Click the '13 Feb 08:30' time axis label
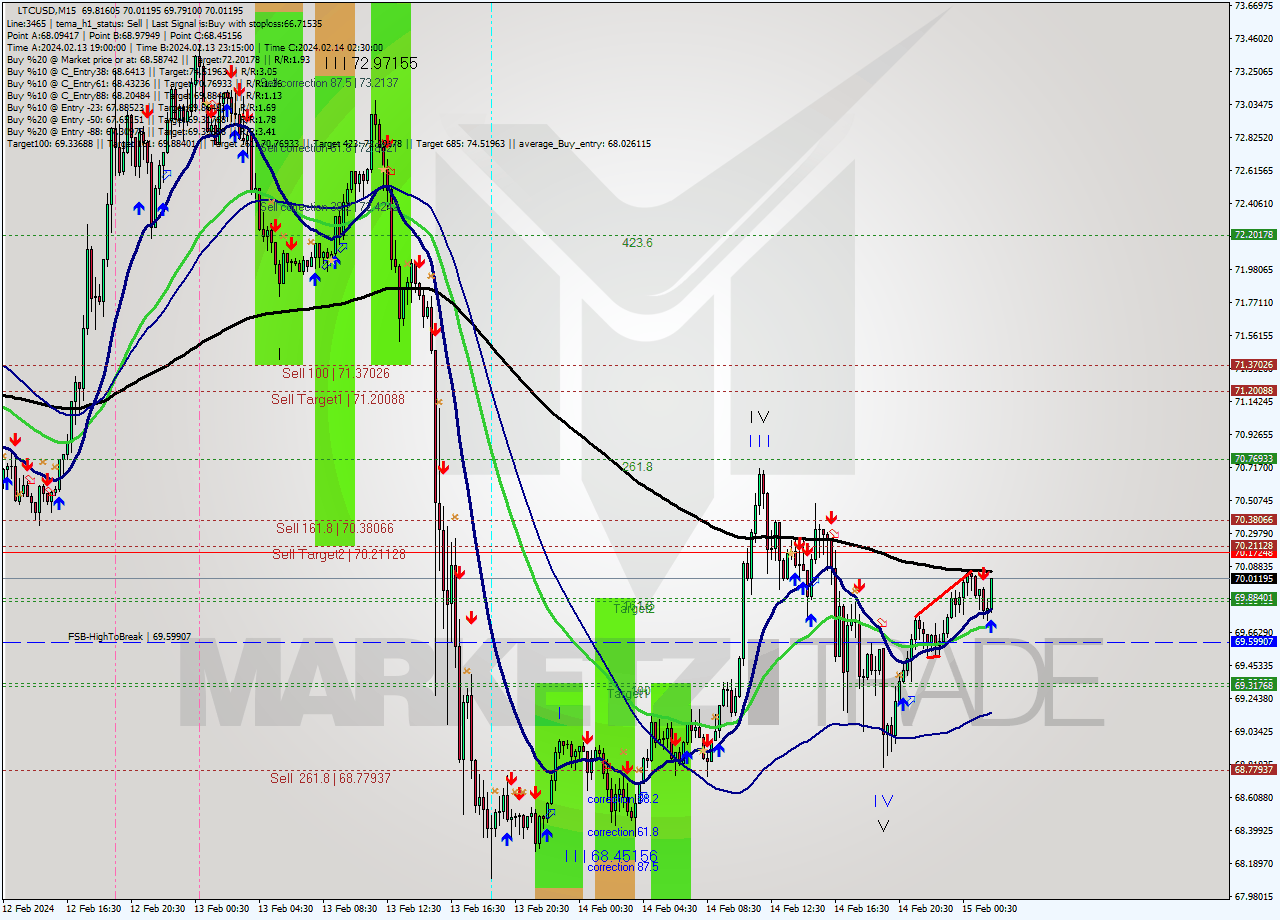 coord(350,909)
